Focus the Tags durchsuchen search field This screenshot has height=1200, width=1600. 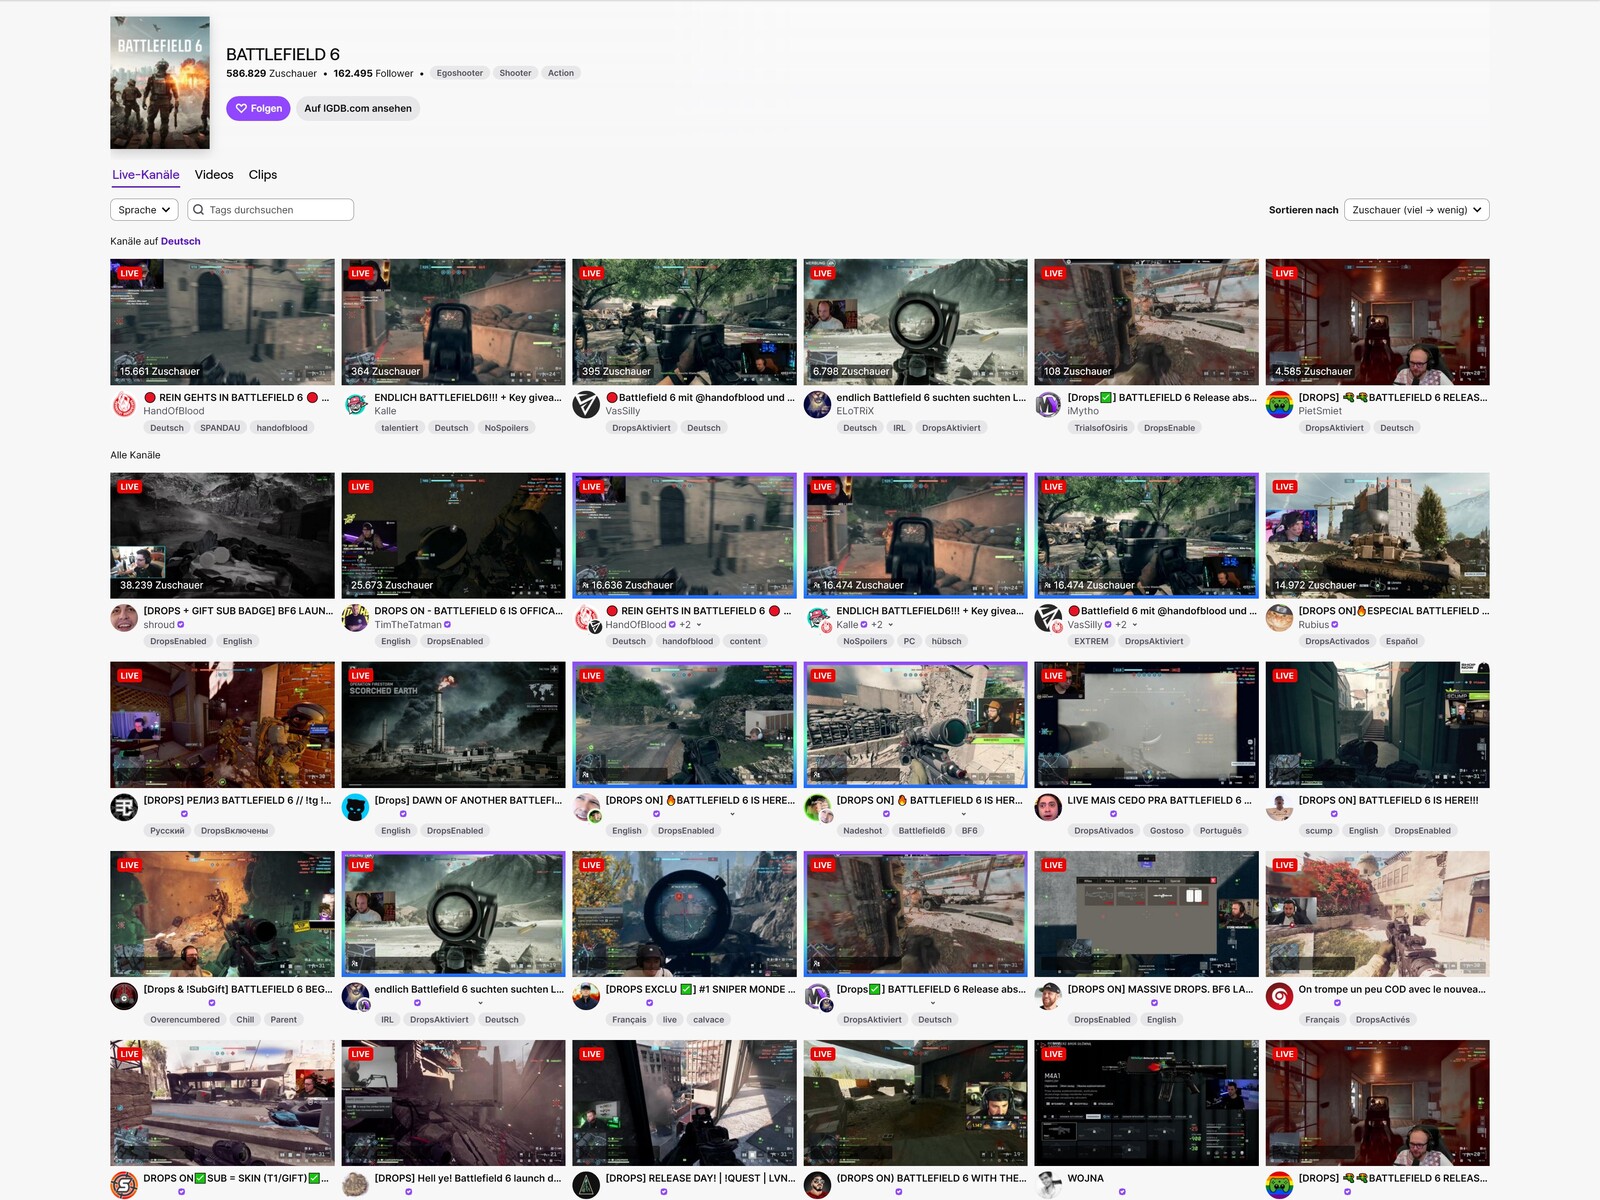pyautogui.click(x=271, y=210)
